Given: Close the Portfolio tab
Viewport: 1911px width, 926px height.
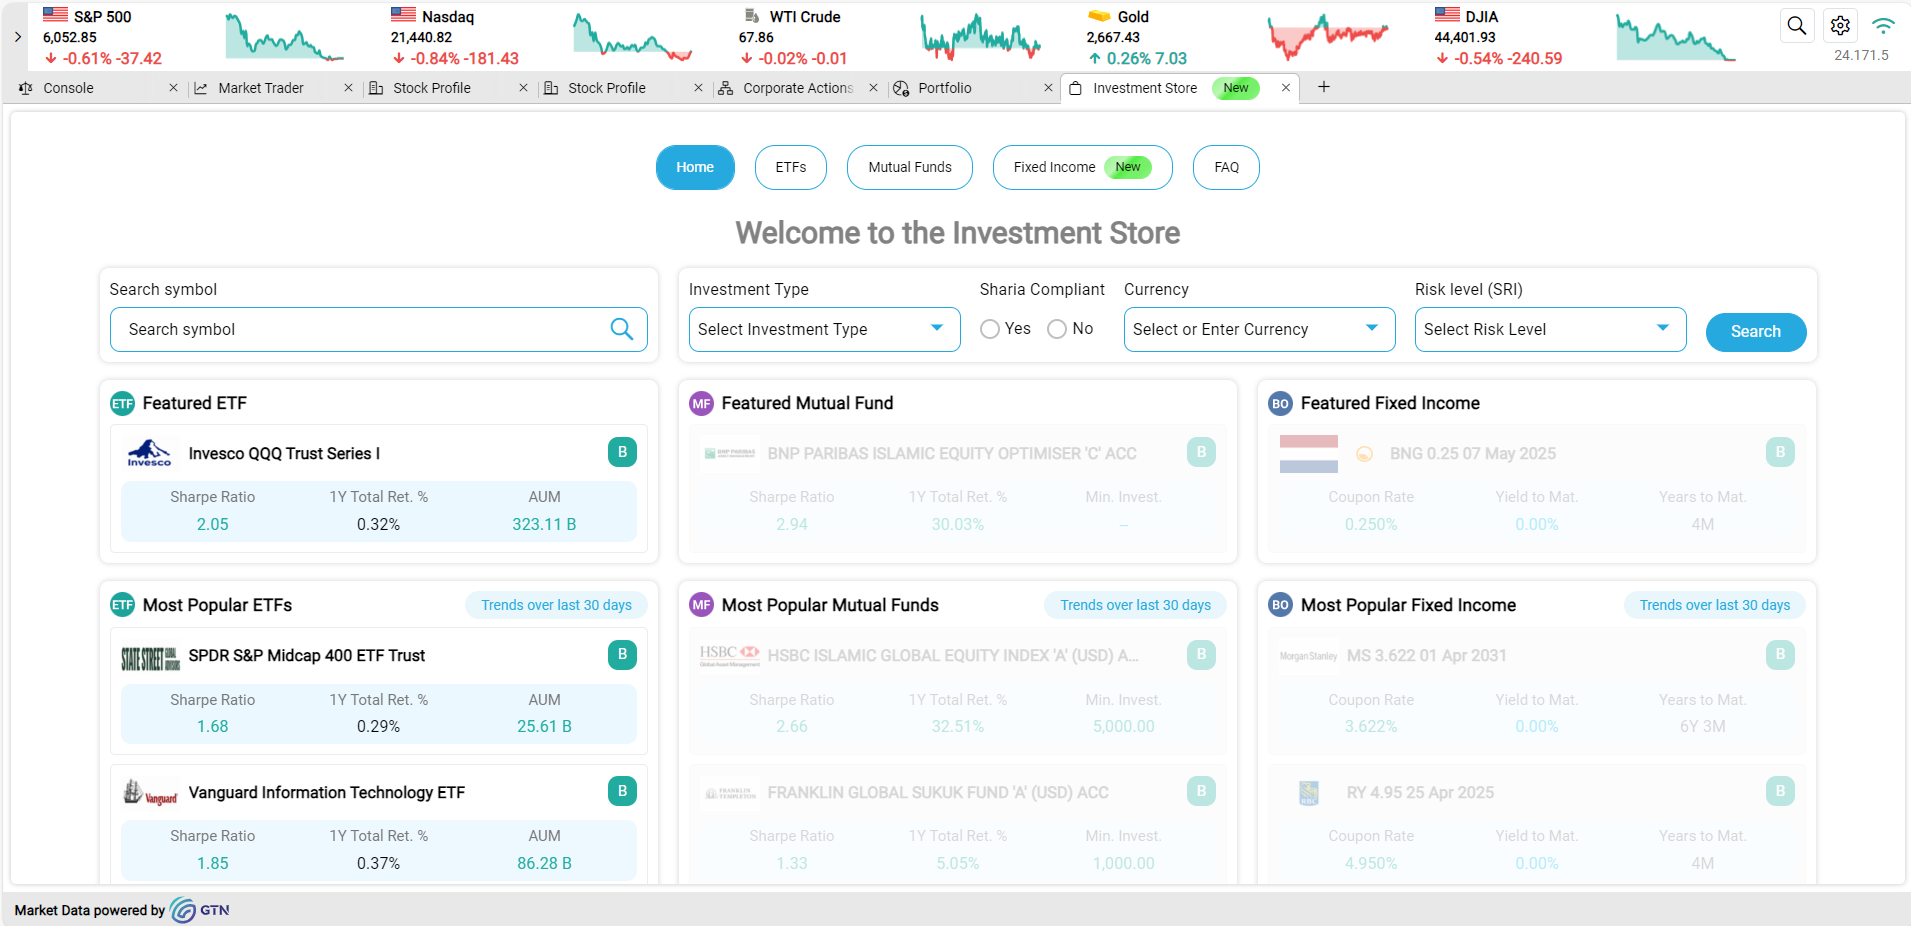Looking at the screenshot, I should pos(1048,88).
